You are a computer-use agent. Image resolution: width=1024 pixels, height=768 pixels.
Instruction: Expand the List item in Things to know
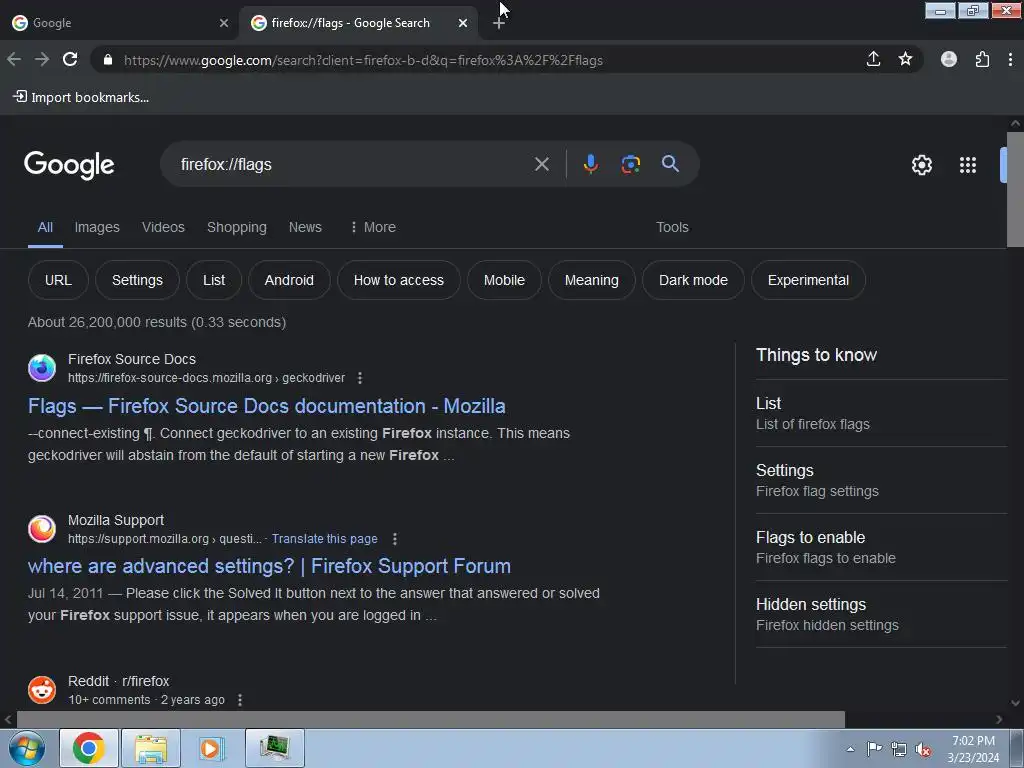(x=881, y=413)
